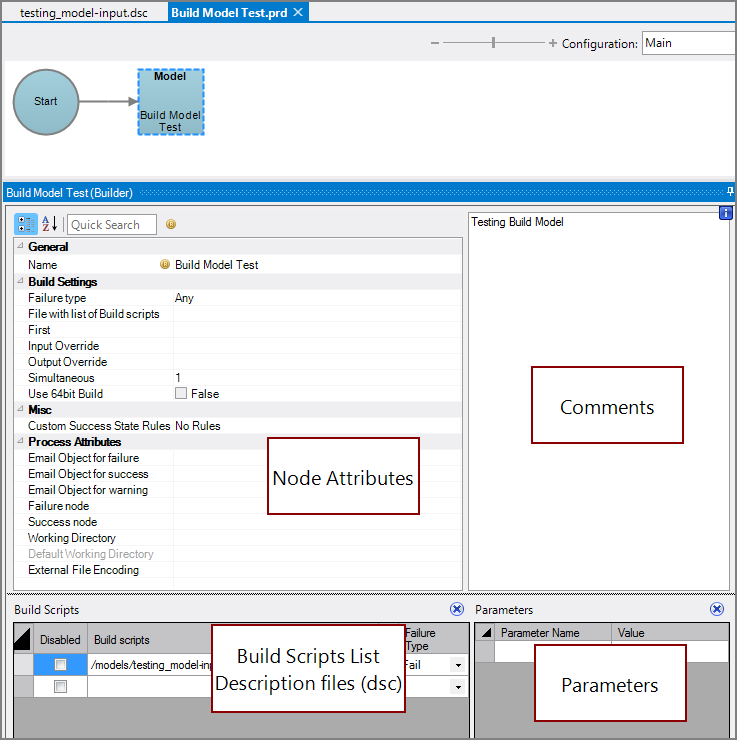The width and height of the screenshot is (737, 740).
Task: Enable the Use 64bit Build checkbox
Action: 181,394
